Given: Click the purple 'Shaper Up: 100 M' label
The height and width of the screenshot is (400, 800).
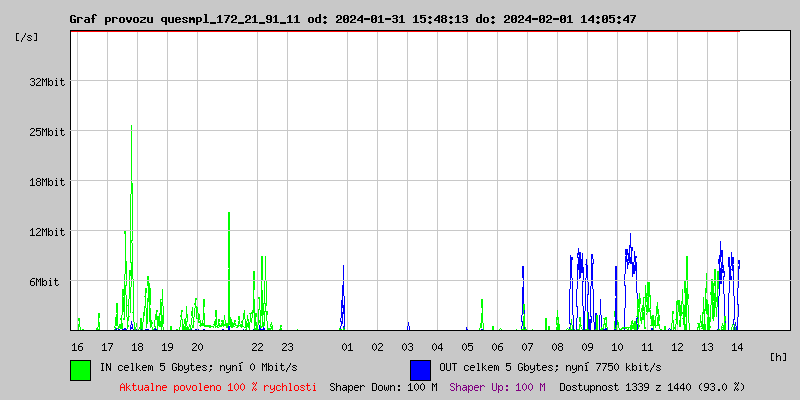Looking at the screenshot, I should [x=497, y=386].
